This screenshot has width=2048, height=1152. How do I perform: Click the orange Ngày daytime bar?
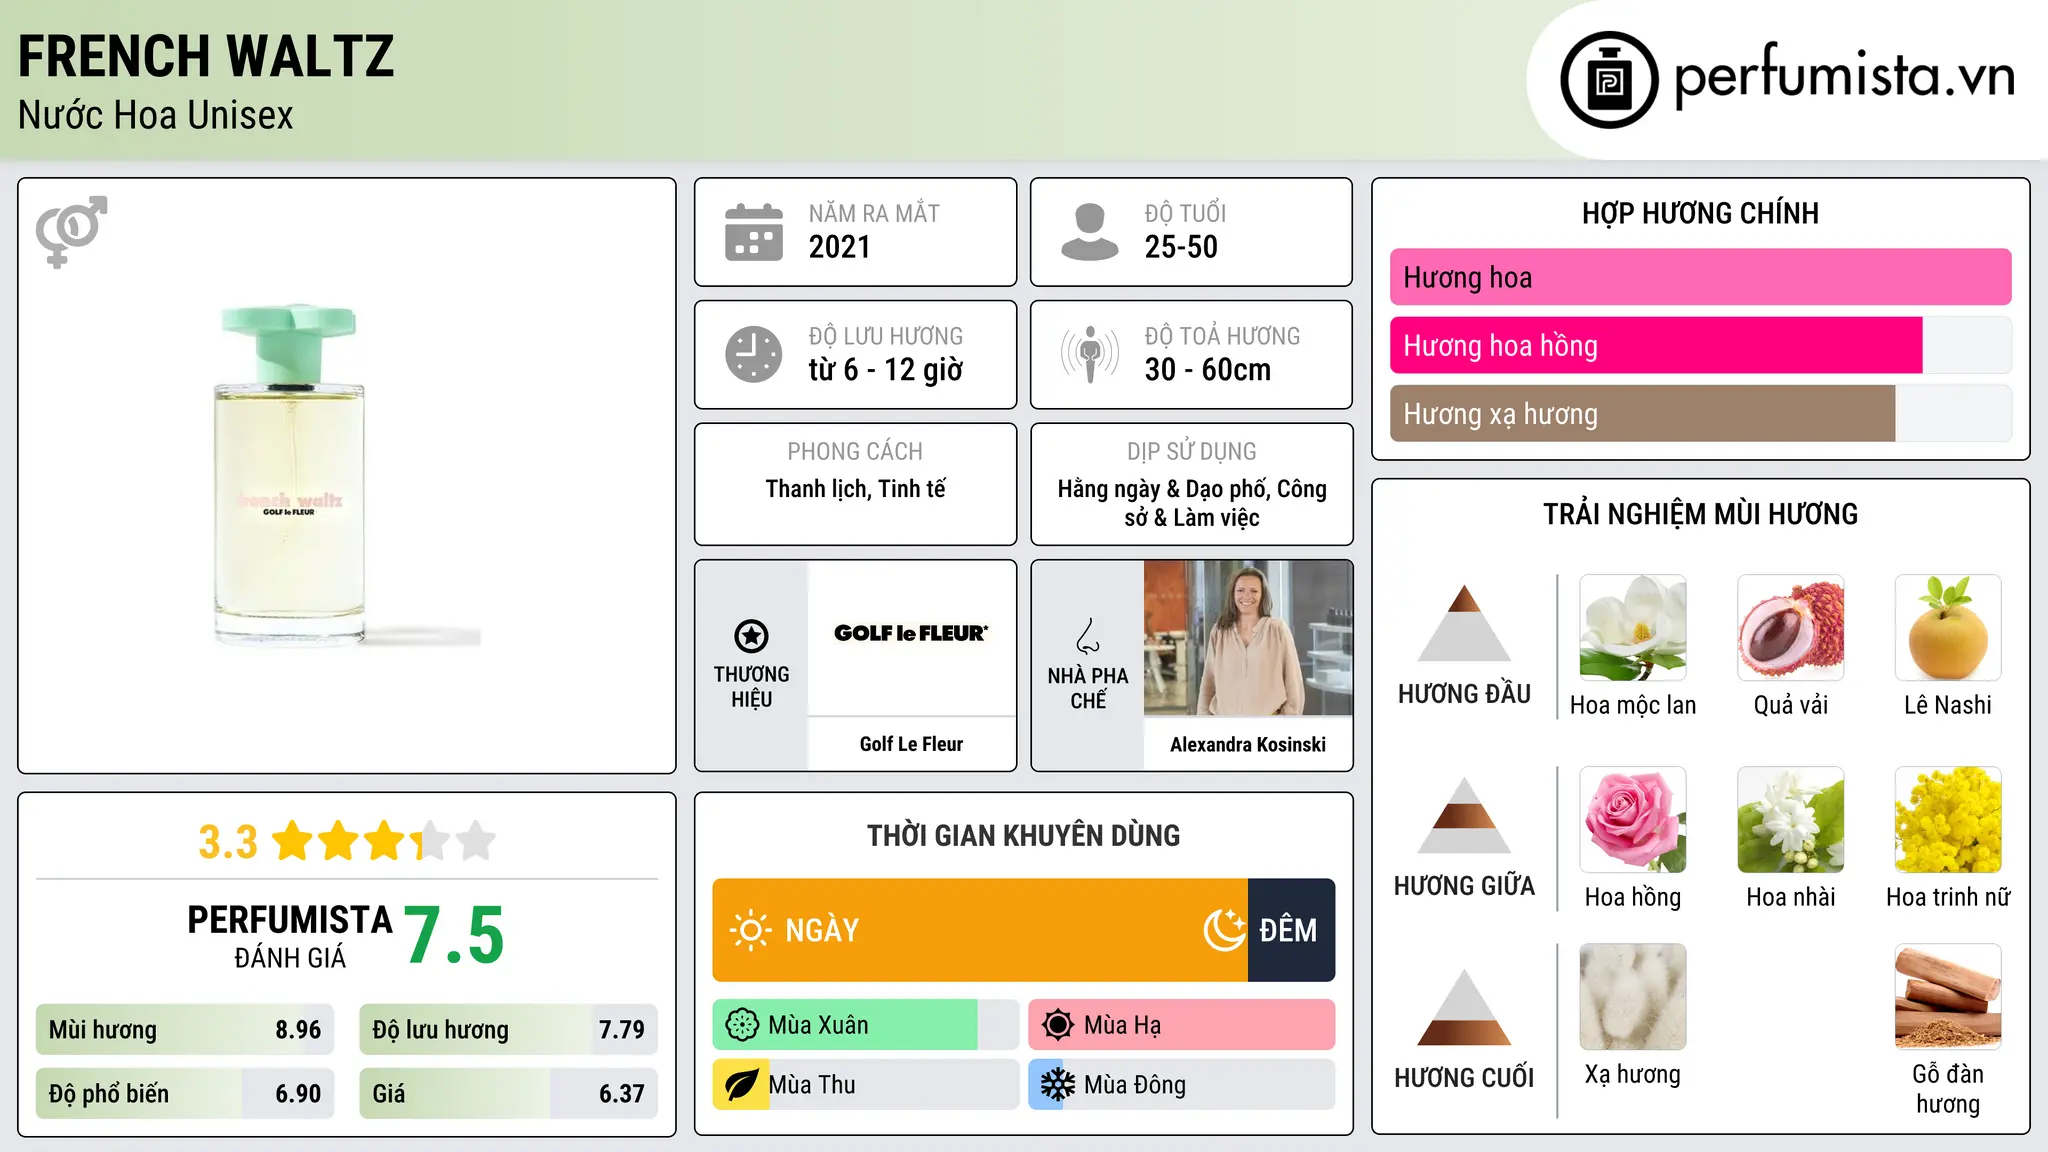[980, 930]
